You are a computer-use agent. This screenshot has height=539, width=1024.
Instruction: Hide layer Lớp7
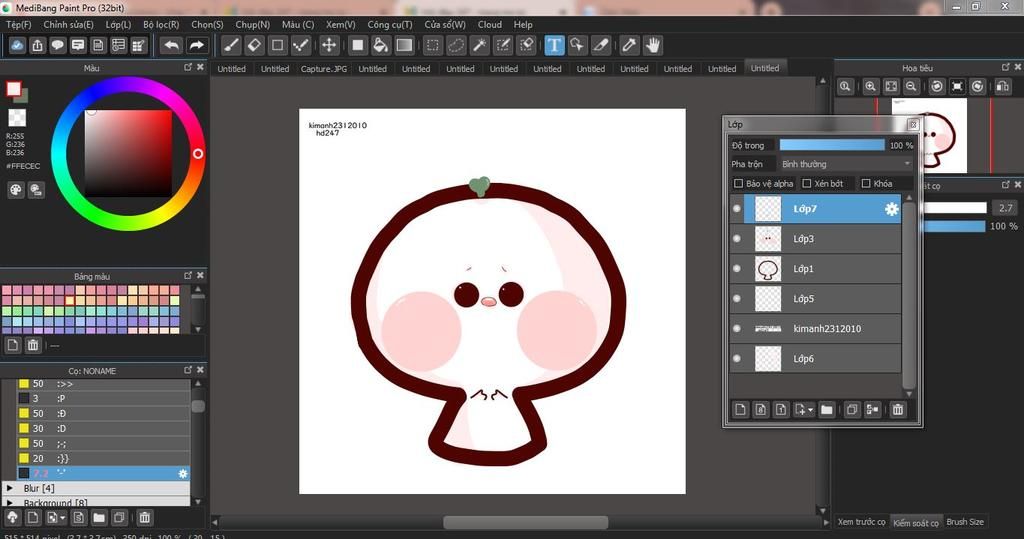737,209
